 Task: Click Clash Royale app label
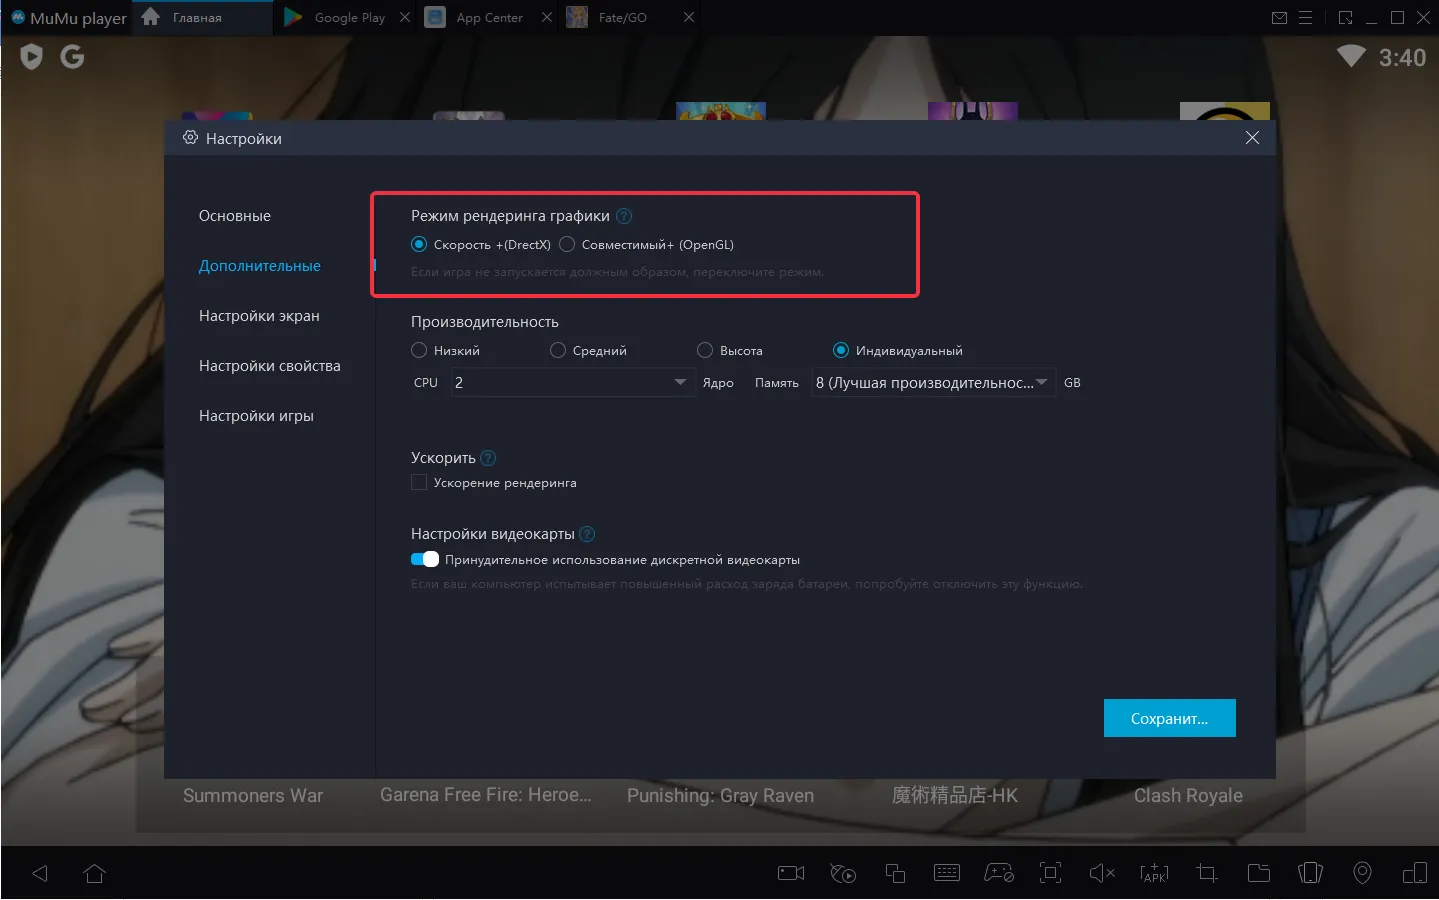[x=1188, y=796]
